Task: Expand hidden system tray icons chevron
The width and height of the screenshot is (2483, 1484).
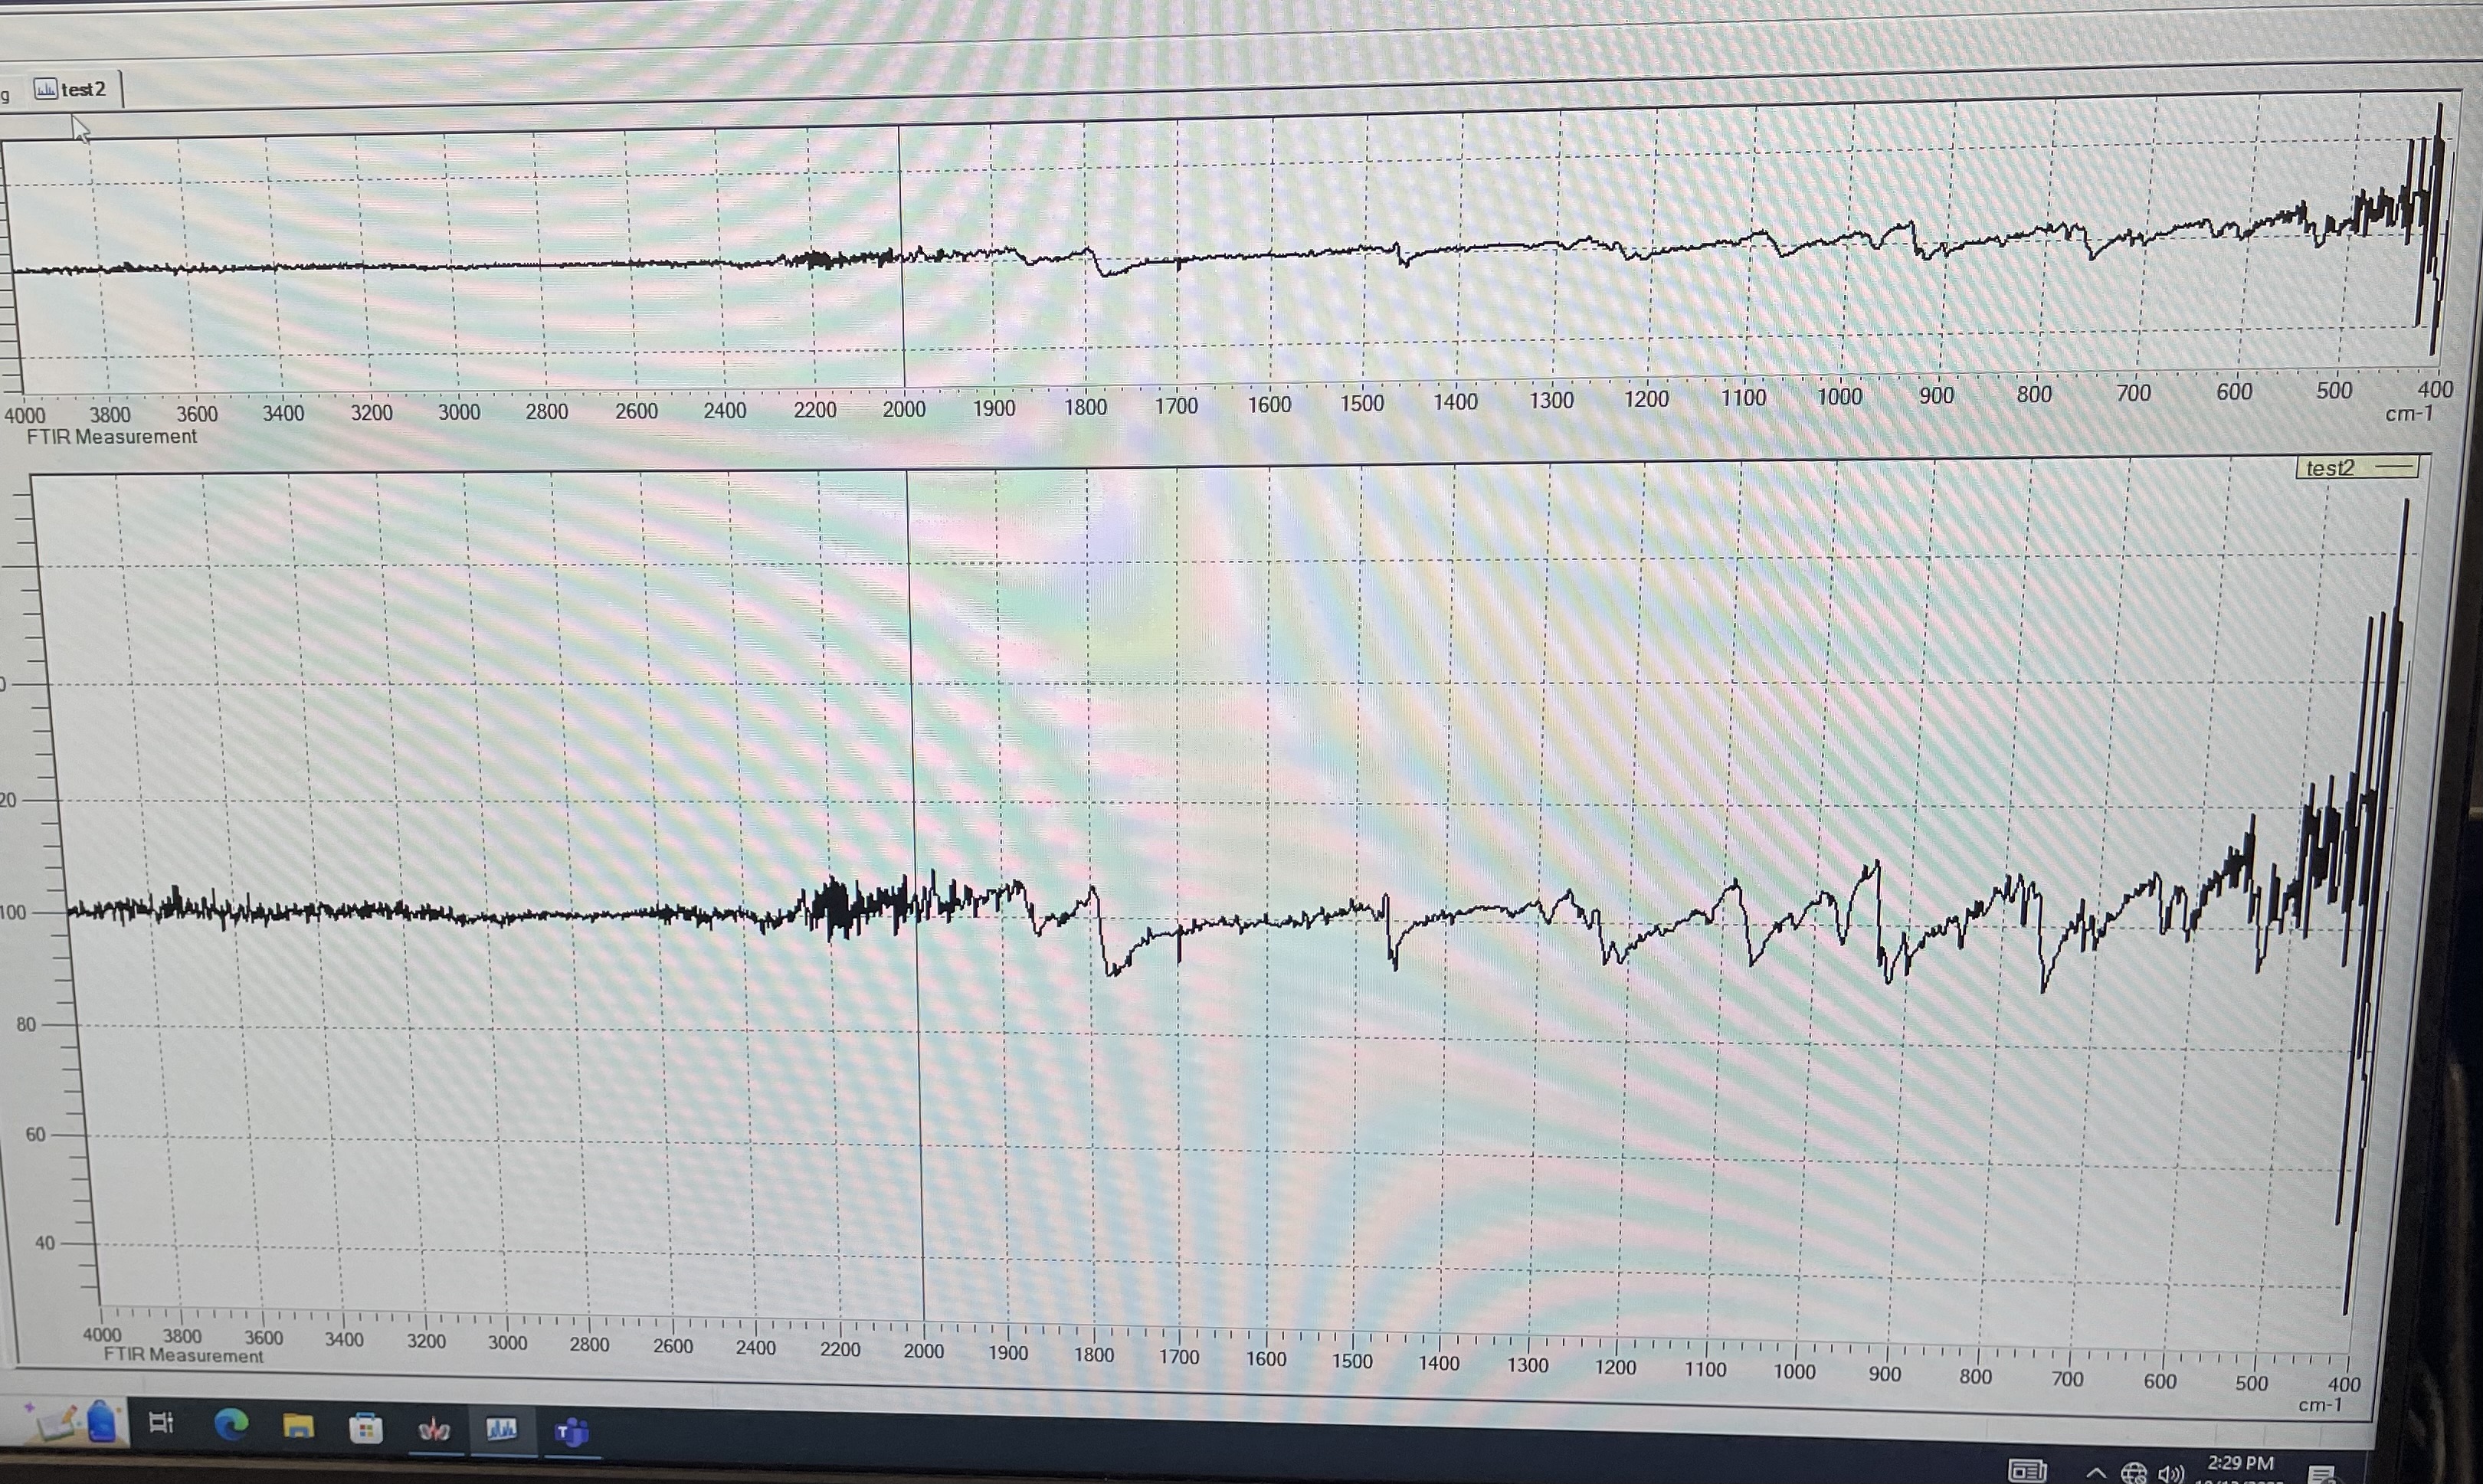Action: (x=2096, y=1473)
